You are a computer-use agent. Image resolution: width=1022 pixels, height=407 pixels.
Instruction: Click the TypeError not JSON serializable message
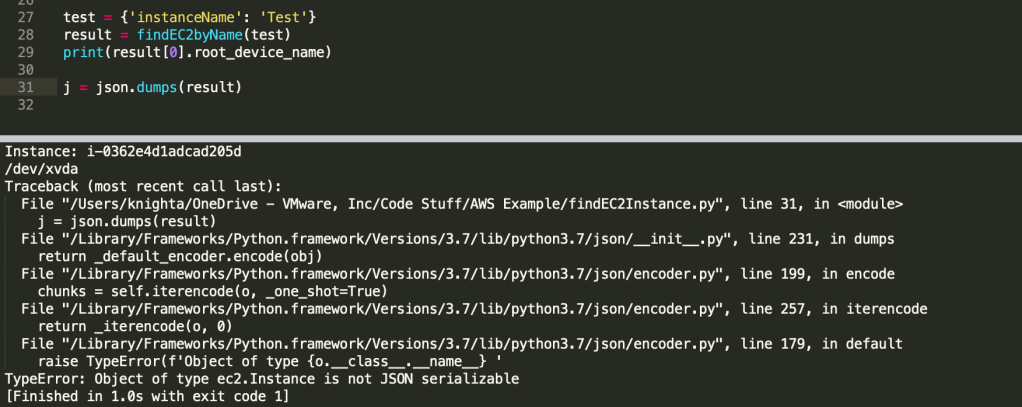pyautogui.click(x=262, y=379)
